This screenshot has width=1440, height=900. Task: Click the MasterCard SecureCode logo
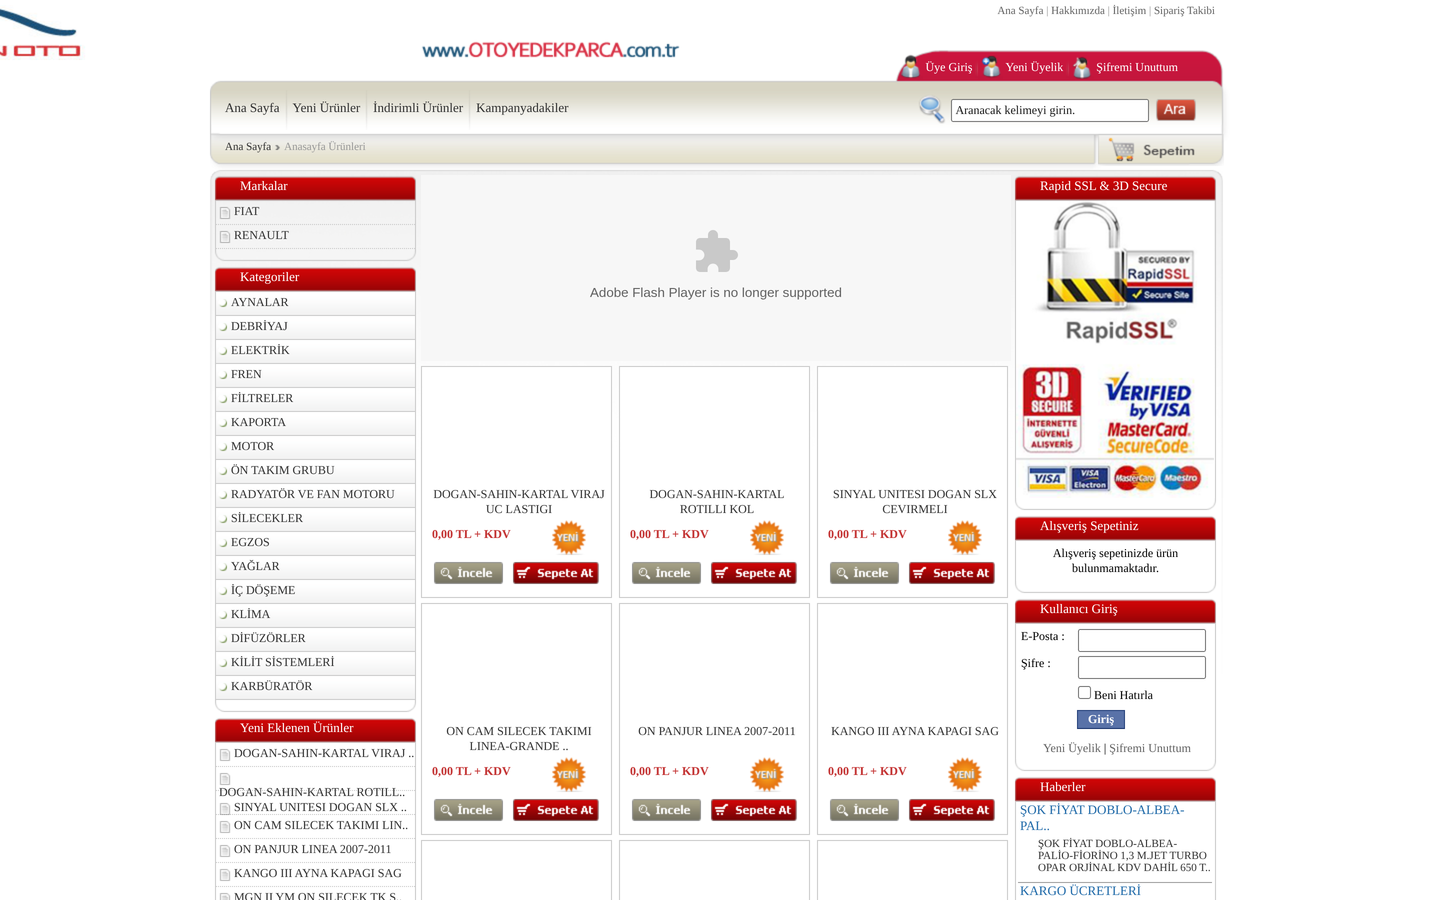[x=1148, y=438]
